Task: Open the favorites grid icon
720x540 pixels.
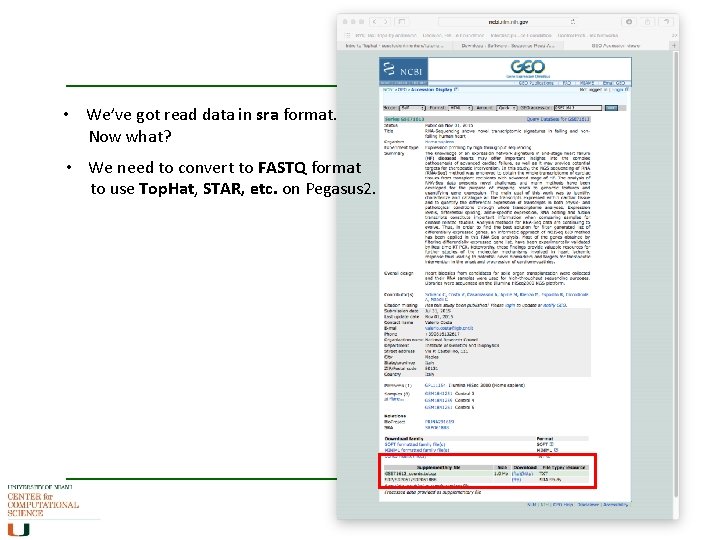Action: coord(348,35)
